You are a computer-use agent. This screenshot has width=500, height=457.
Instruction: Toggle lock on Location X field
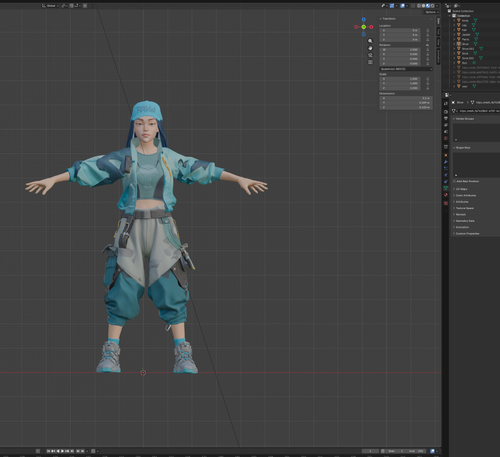click(428, 30)
